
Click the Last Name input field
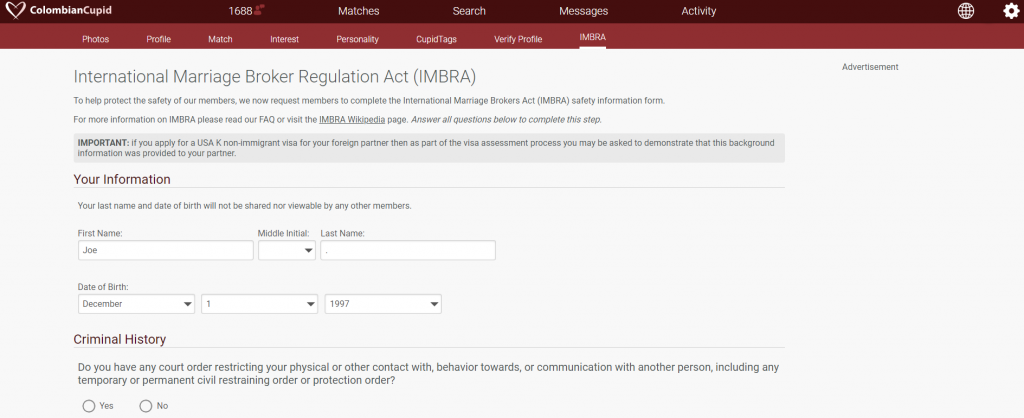tap(408, 250)
